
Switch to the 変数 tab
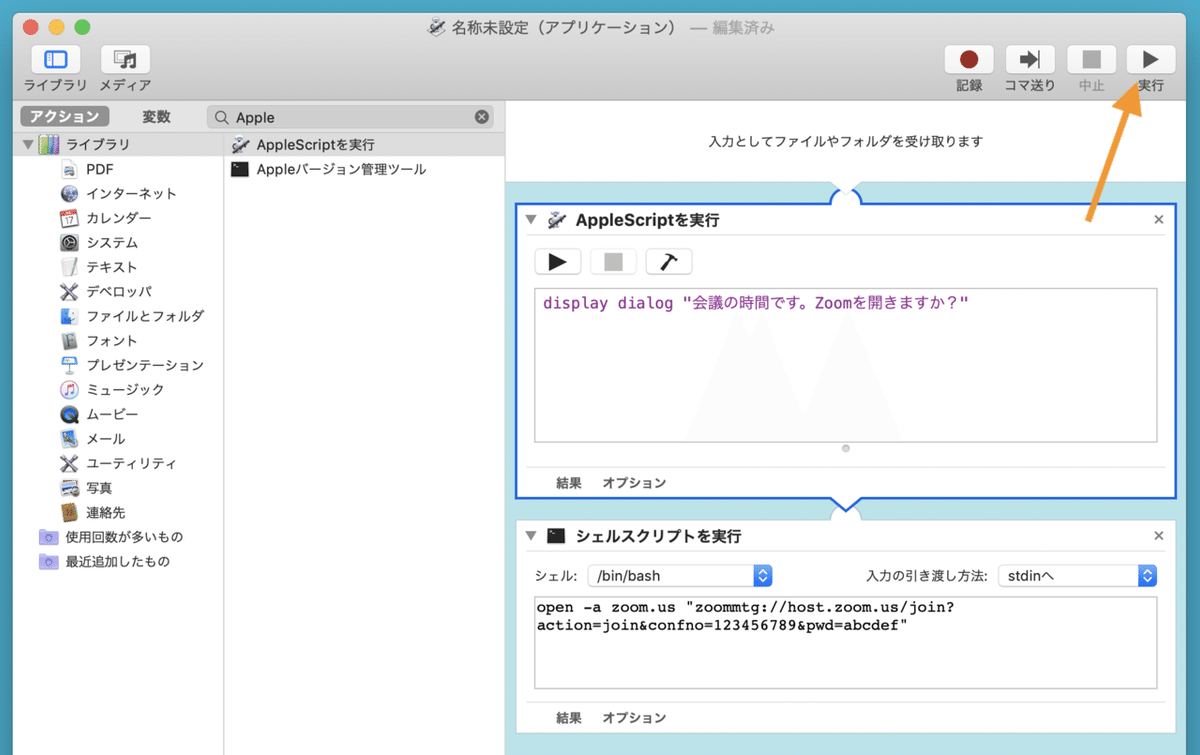pyautogui.click(x=156, y=116)
